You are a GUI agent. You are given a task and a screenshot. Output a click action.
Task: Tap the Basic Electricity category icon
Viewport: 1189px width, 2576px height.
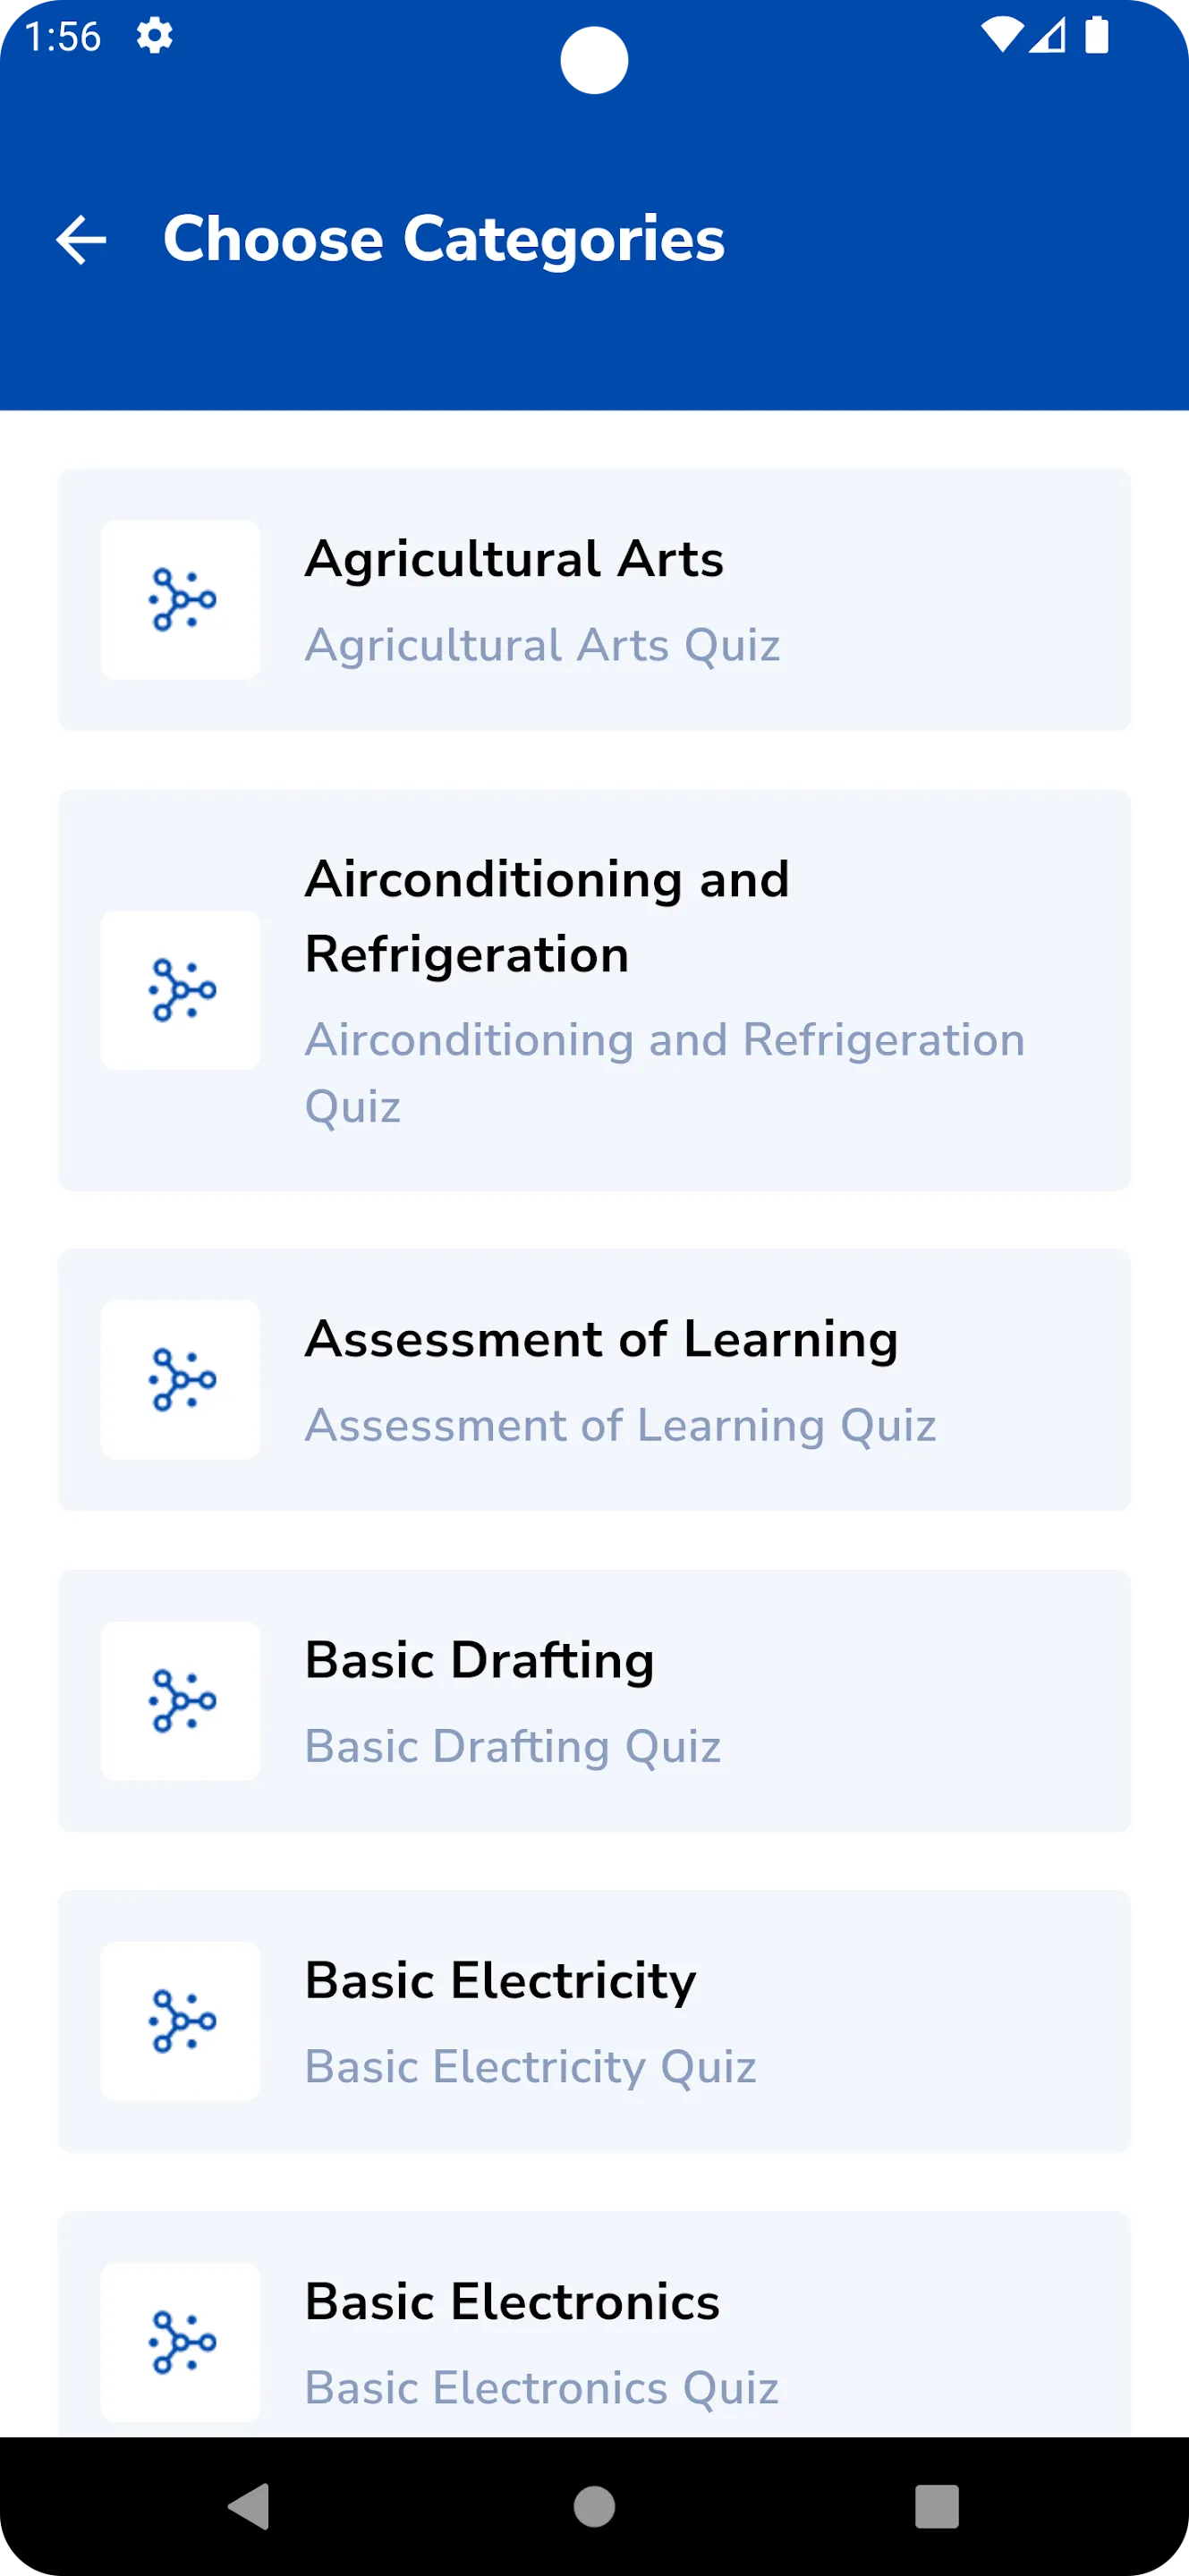[181, 2021]
